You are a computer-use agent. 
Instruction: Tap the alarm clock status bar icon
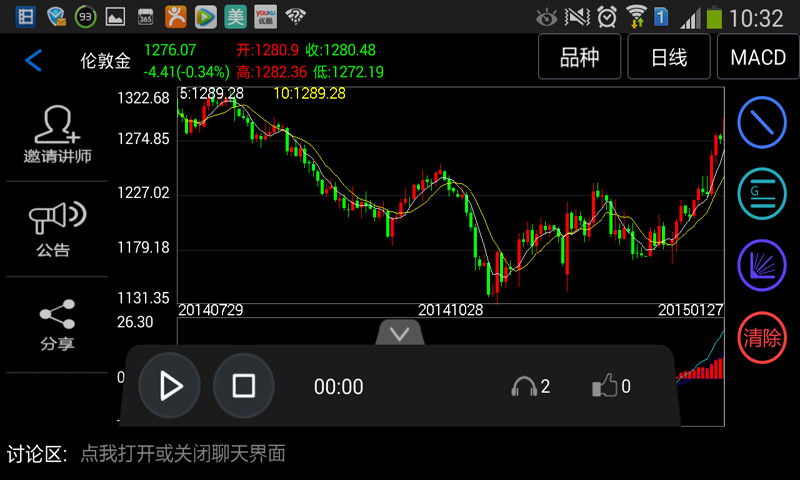pyautogui.click(x=607, y=17)
